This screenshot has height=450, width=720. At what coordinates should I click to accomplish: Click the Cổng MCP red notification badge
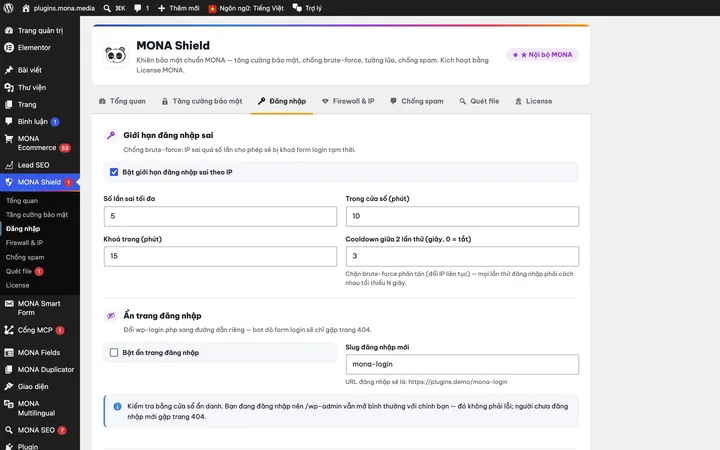(x=60, y=330)
